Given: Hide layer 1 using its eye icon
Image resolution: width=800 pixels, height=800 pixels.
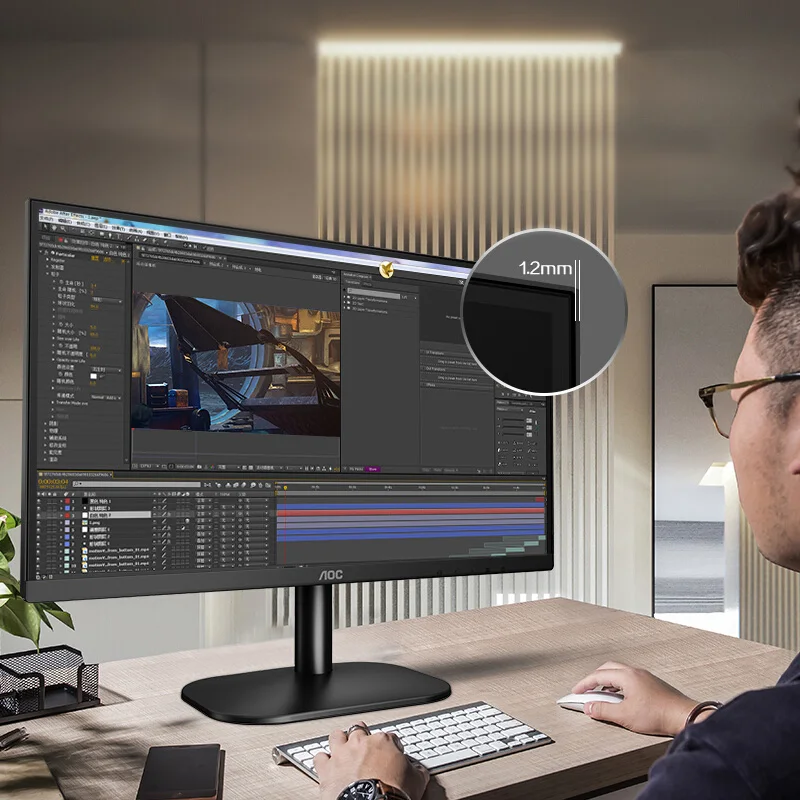Looking at the screenshot, I should click(38, 501).
